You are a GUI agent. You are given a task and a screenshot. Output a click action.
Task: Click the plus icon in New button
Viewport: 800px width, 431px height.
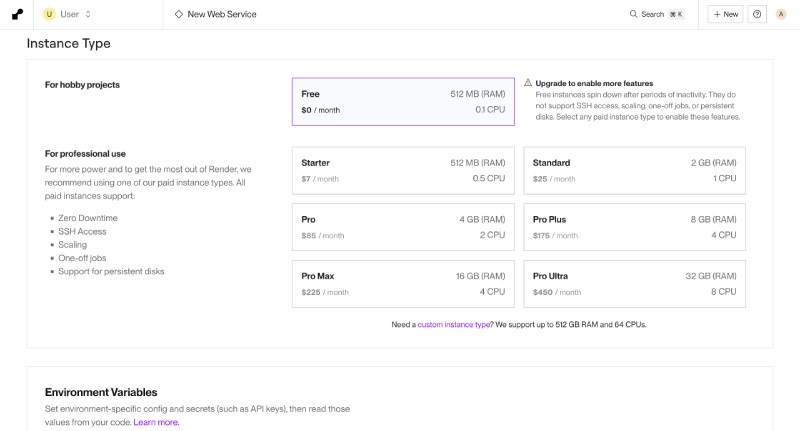[716, 14]
